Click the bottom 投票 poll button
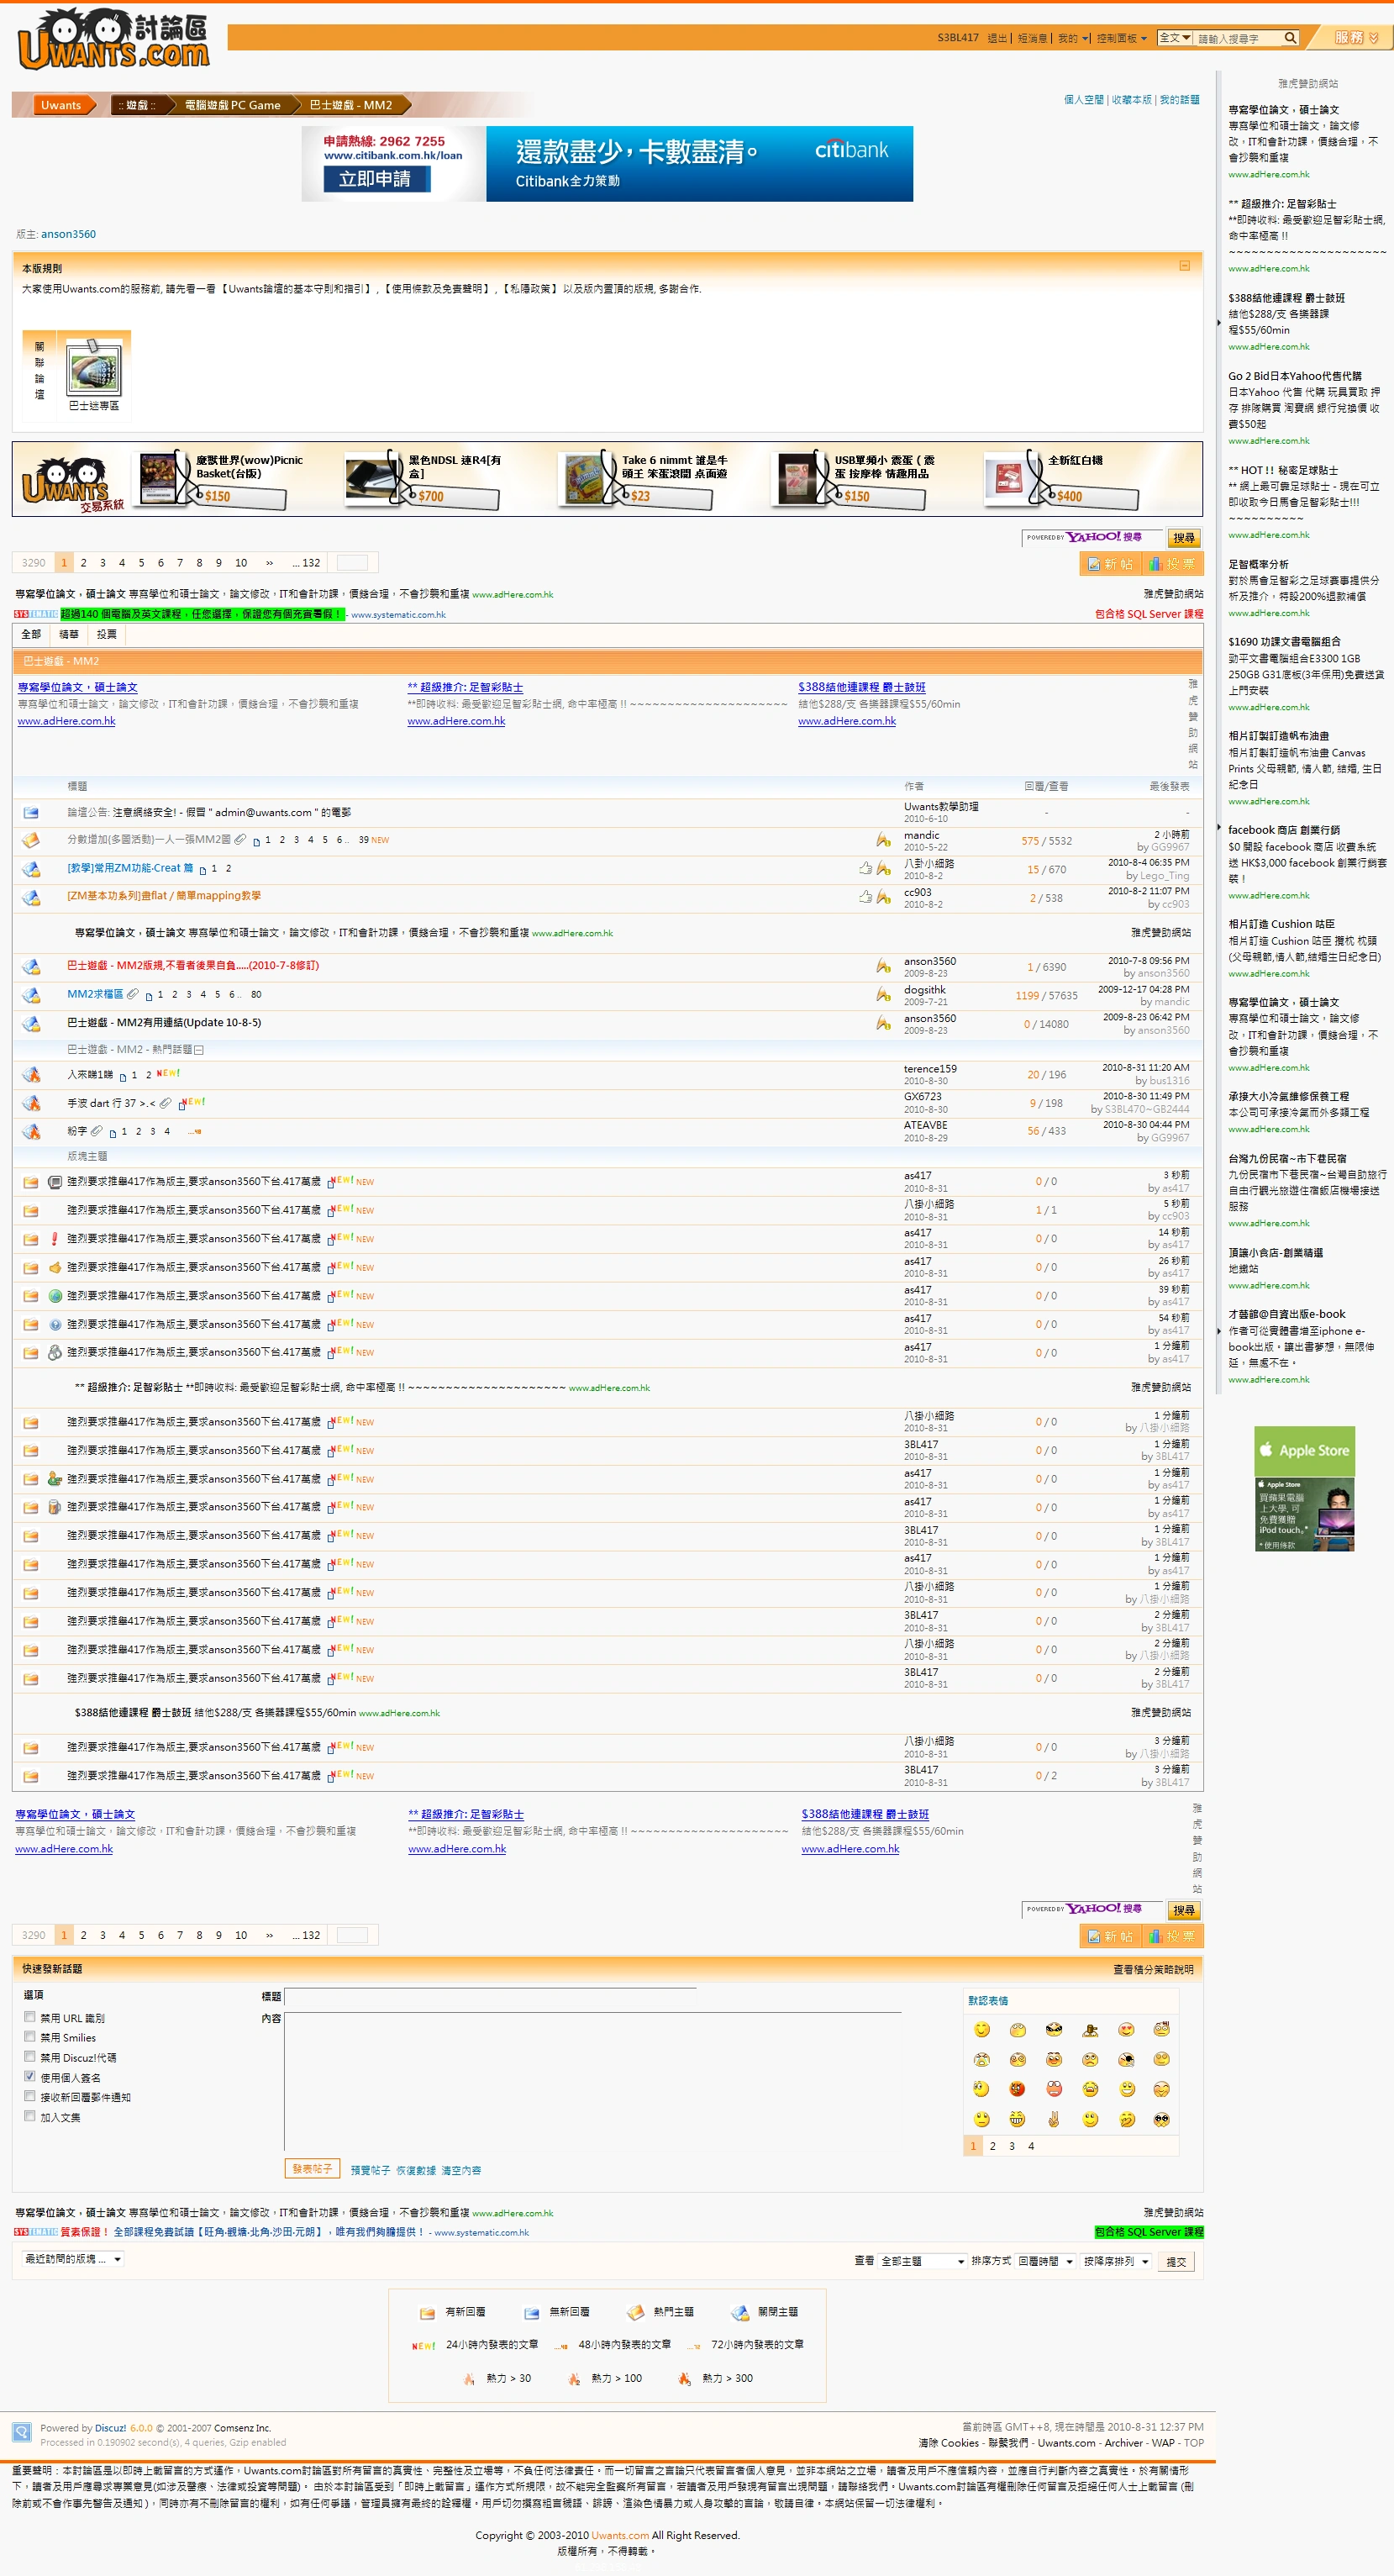Screen dimensions: 1394x2576 (x=1171, y=1936)
